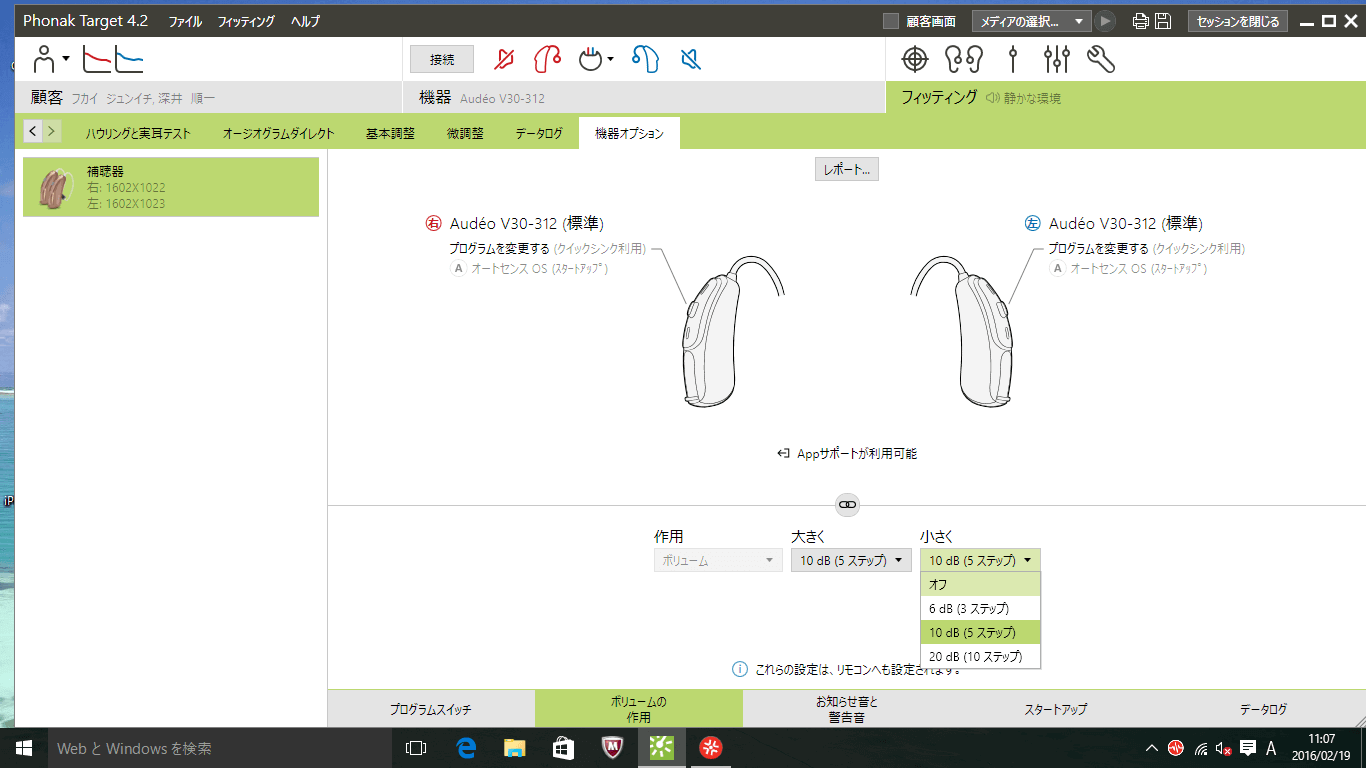Click the 機器 Audéo V30-312 header
The height and width of the screenshot is (768, 1366).
point(643,98)
